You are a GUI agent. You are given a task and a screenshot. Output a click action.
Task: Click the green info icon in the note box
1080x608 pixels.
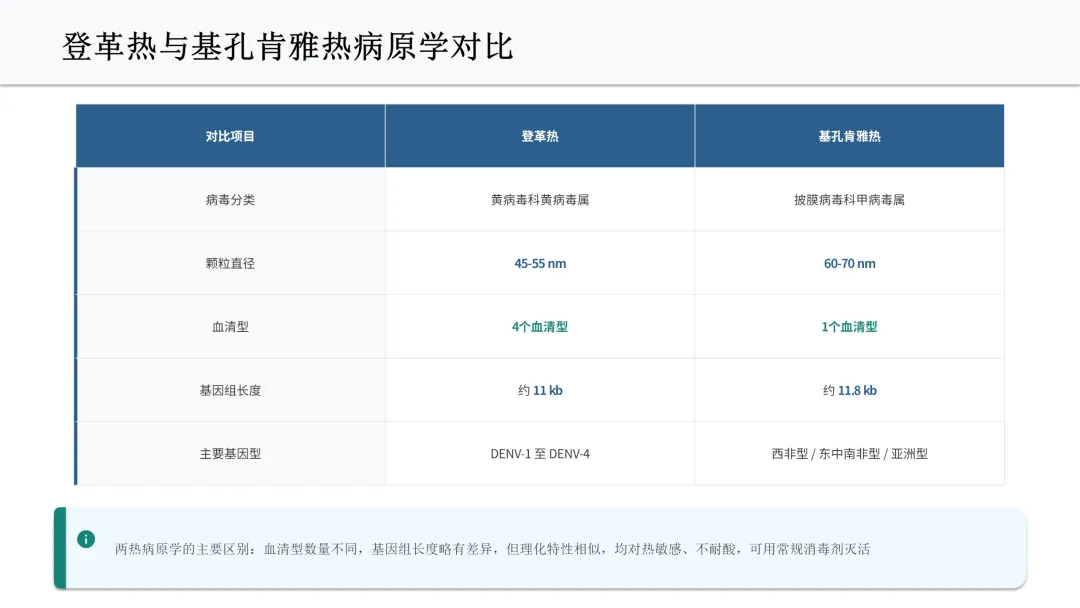[86, 539]
